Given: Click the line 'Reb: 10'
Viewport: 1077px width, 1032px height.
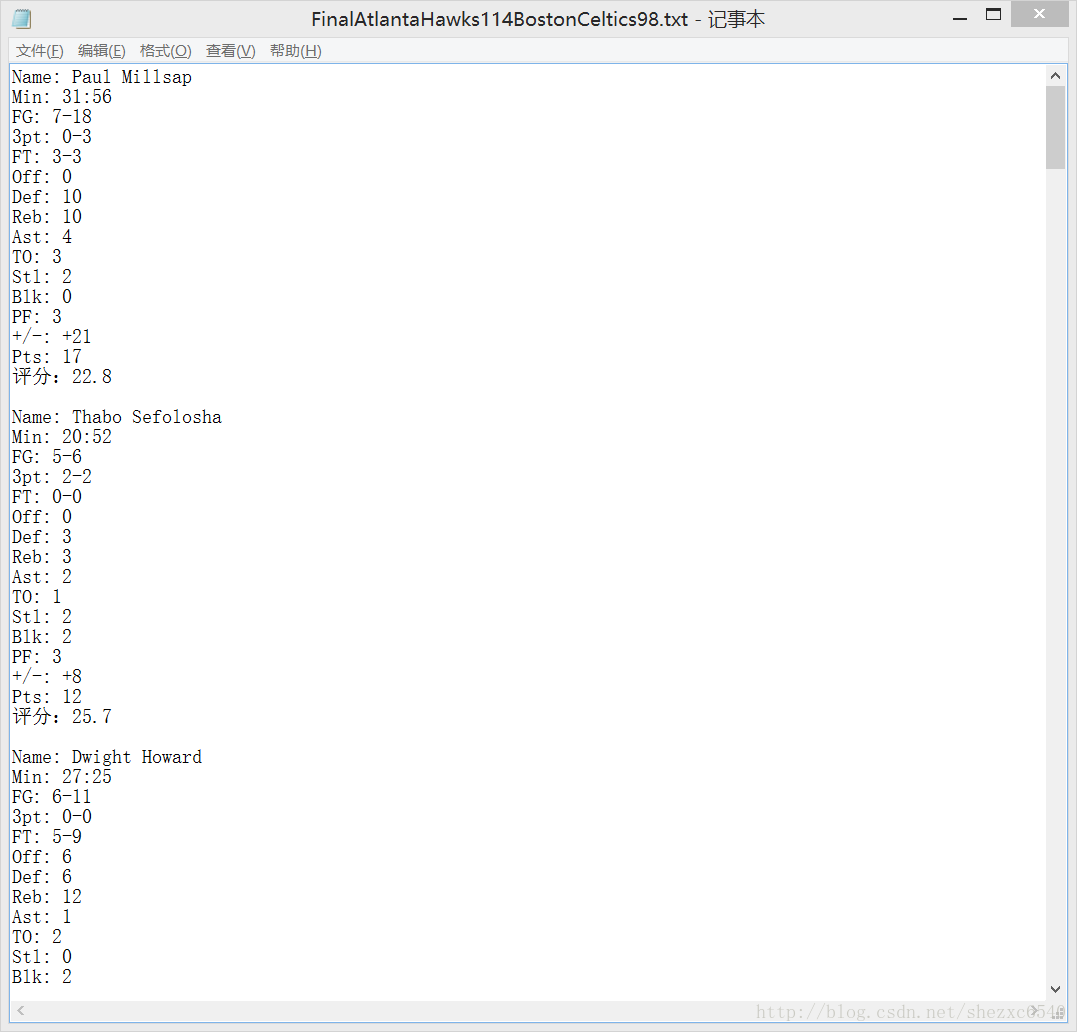Looking at the screenshot, I should point(47,217).
